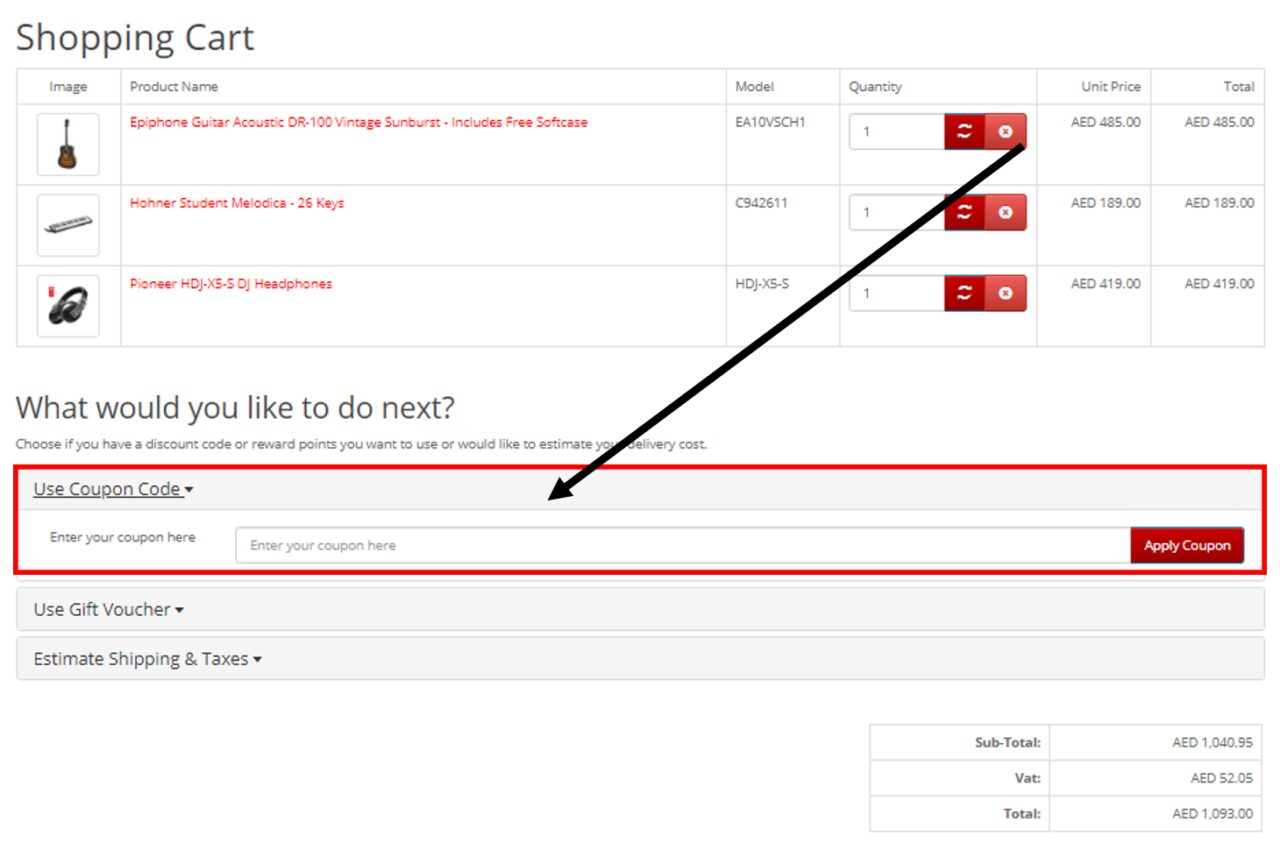1280x843 pixels.
Task: Open Pioneer headphones thumbnail image
Action: (x=68, y=306)
